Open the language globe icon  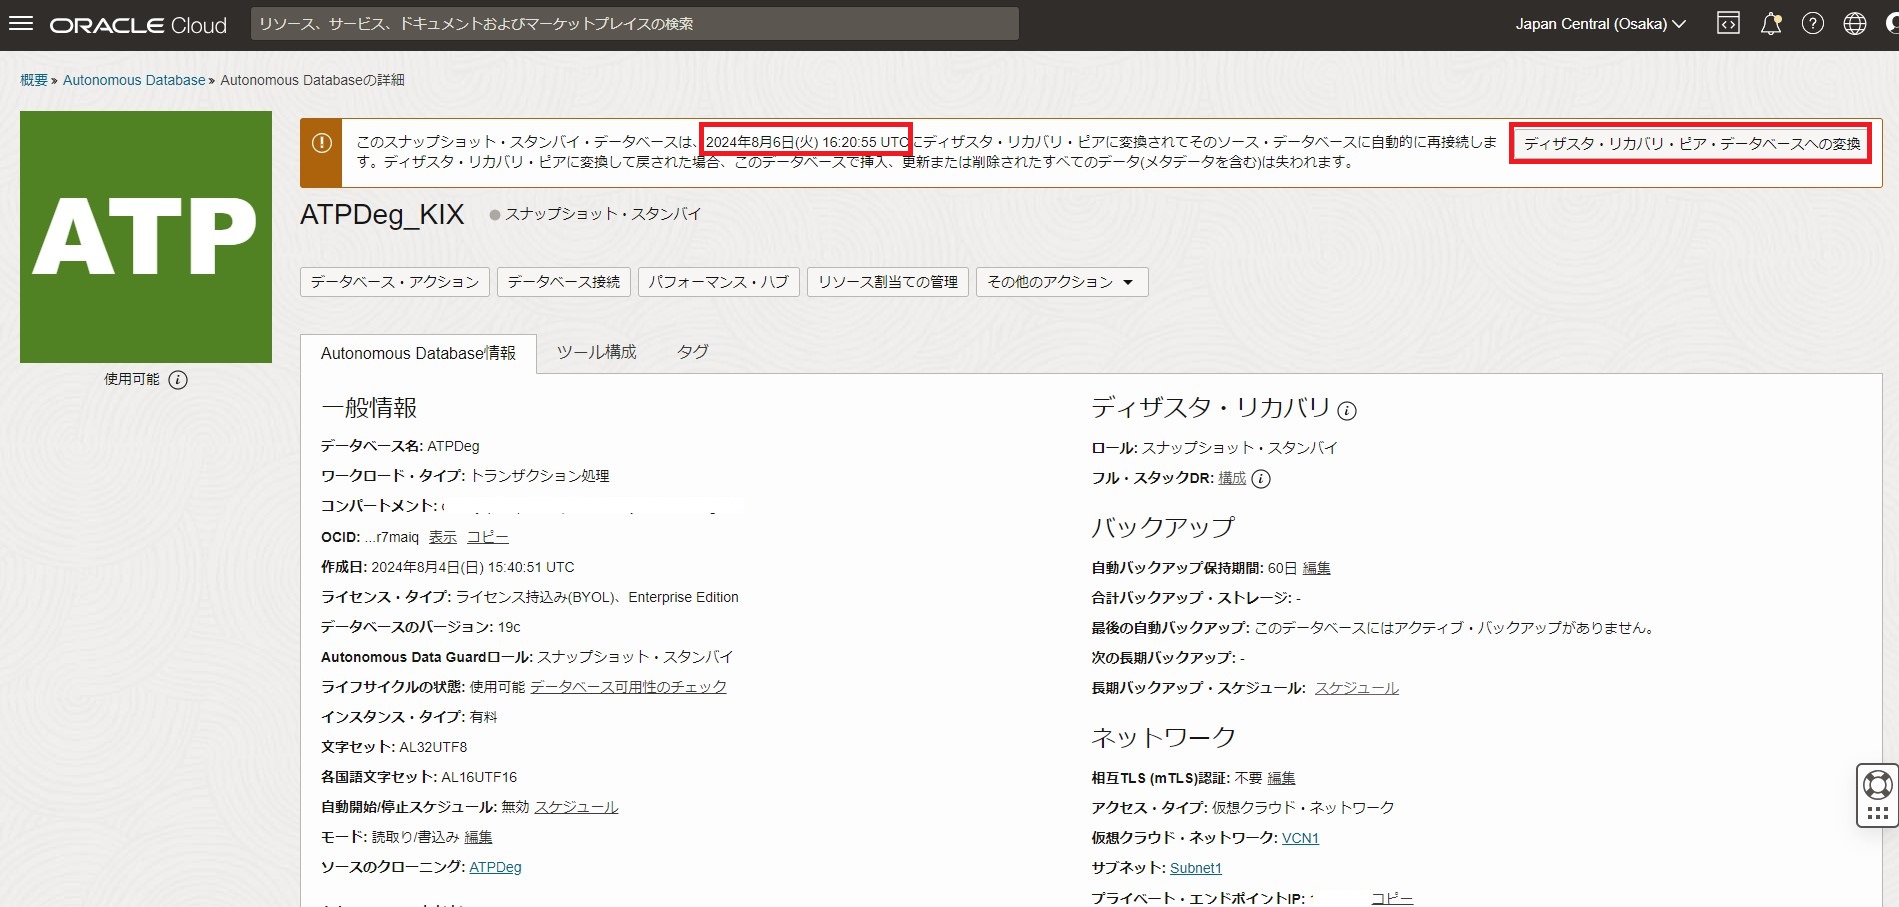click(1854, 24)
